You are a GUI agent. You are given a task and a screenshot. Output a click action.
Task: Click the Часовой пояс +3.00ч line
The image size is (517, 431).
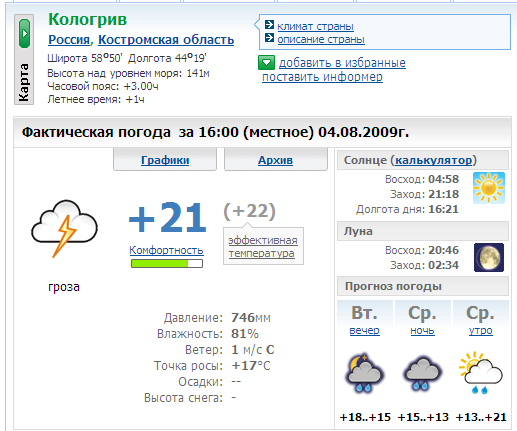[x=103, y=86]
